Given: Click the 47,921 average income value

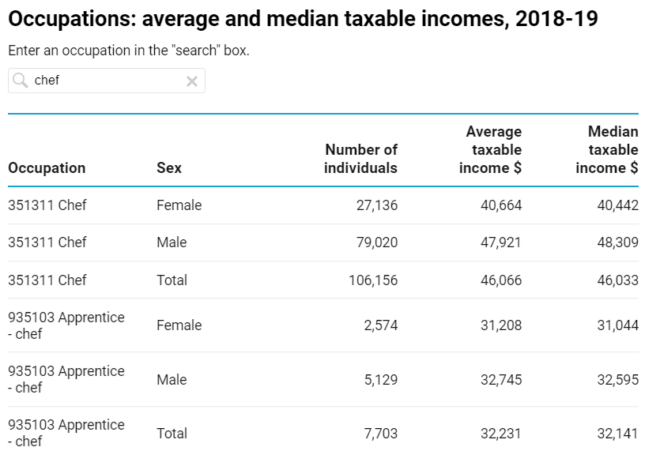Looking at the screenshot, I should click(x=500, y=243).
